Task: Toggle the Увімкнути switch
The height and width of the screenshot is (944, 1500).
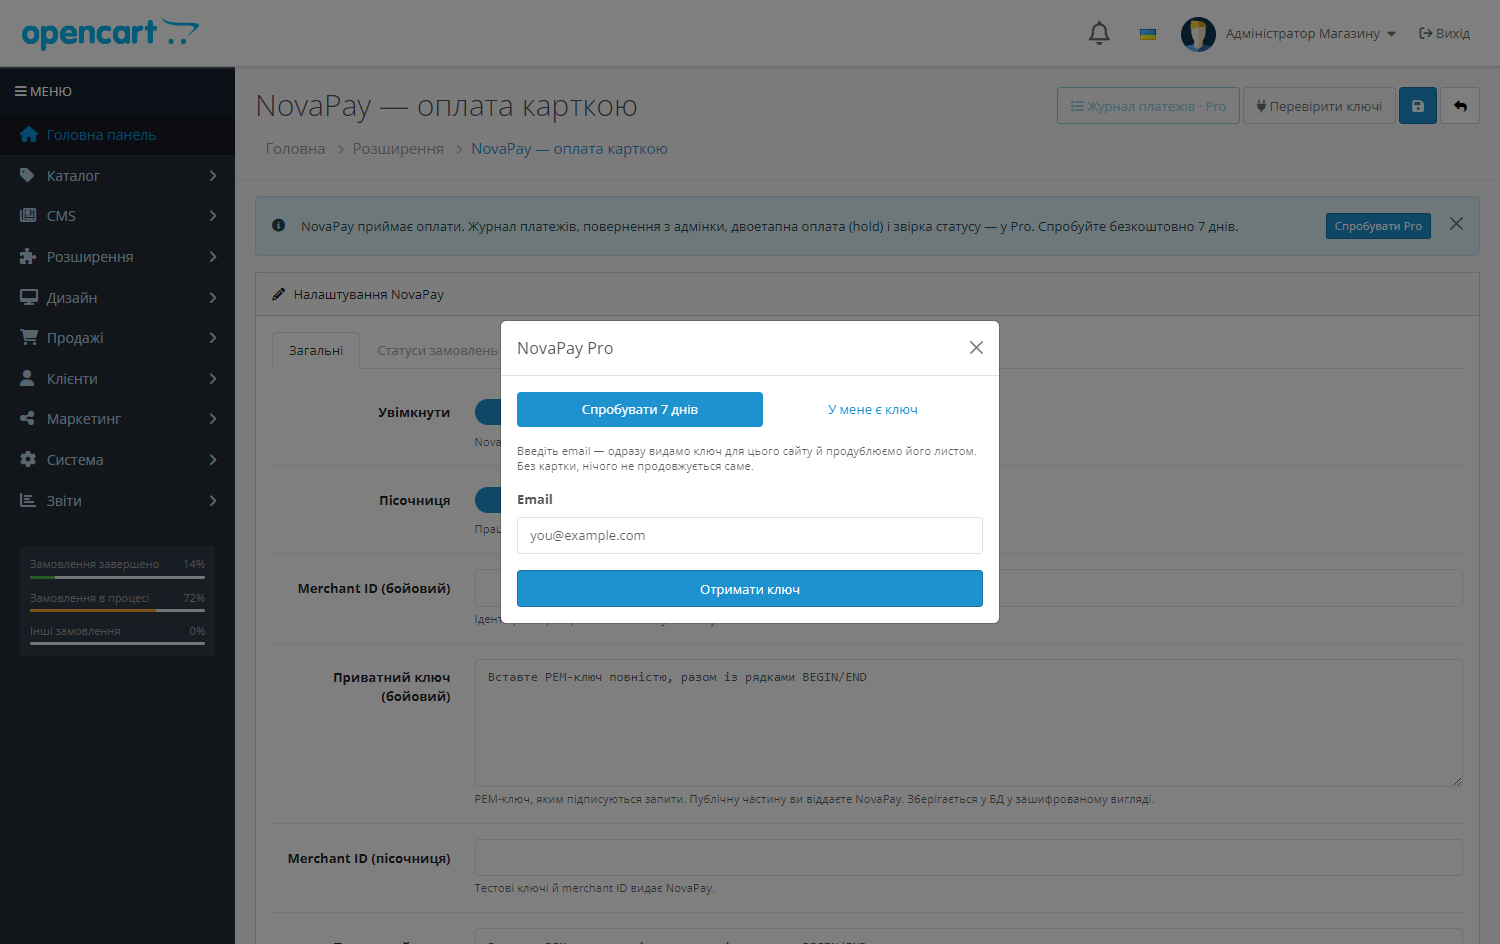Action: point(488,412)
